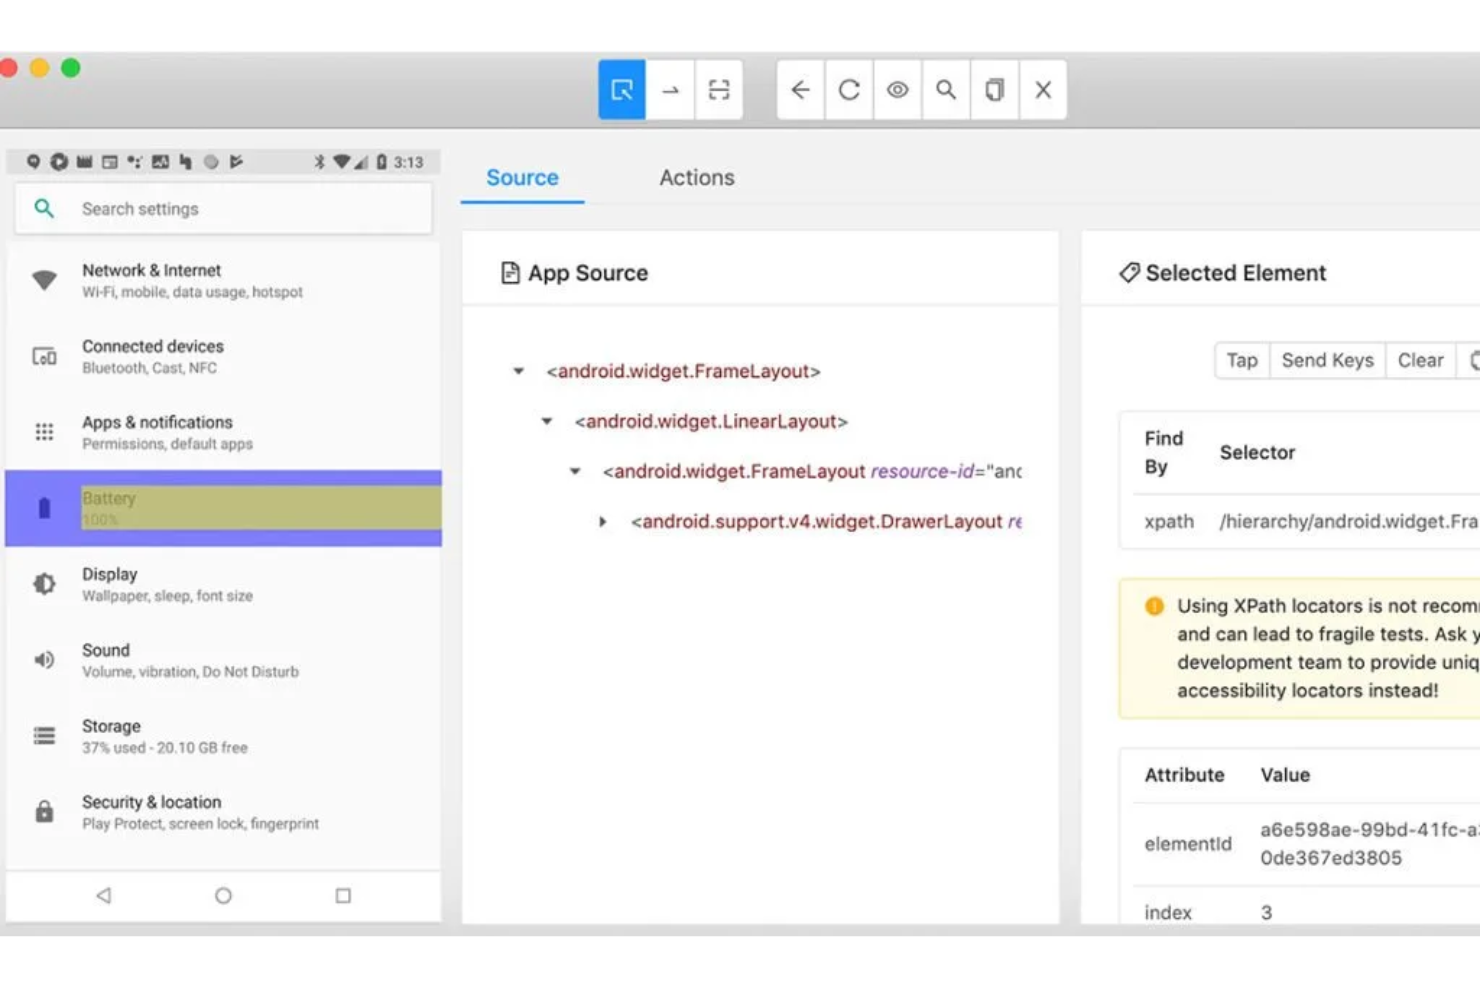Screen dimensions: 1480x987
Task: Open the Source tab
Action: click(x=522, y=177)
